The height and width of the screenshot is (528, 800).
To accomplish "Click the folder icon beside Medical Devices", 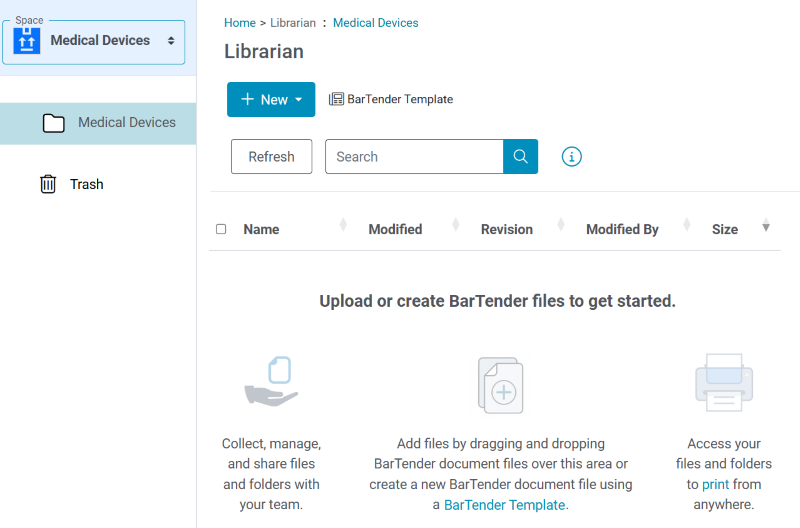I will pos(54,123).
